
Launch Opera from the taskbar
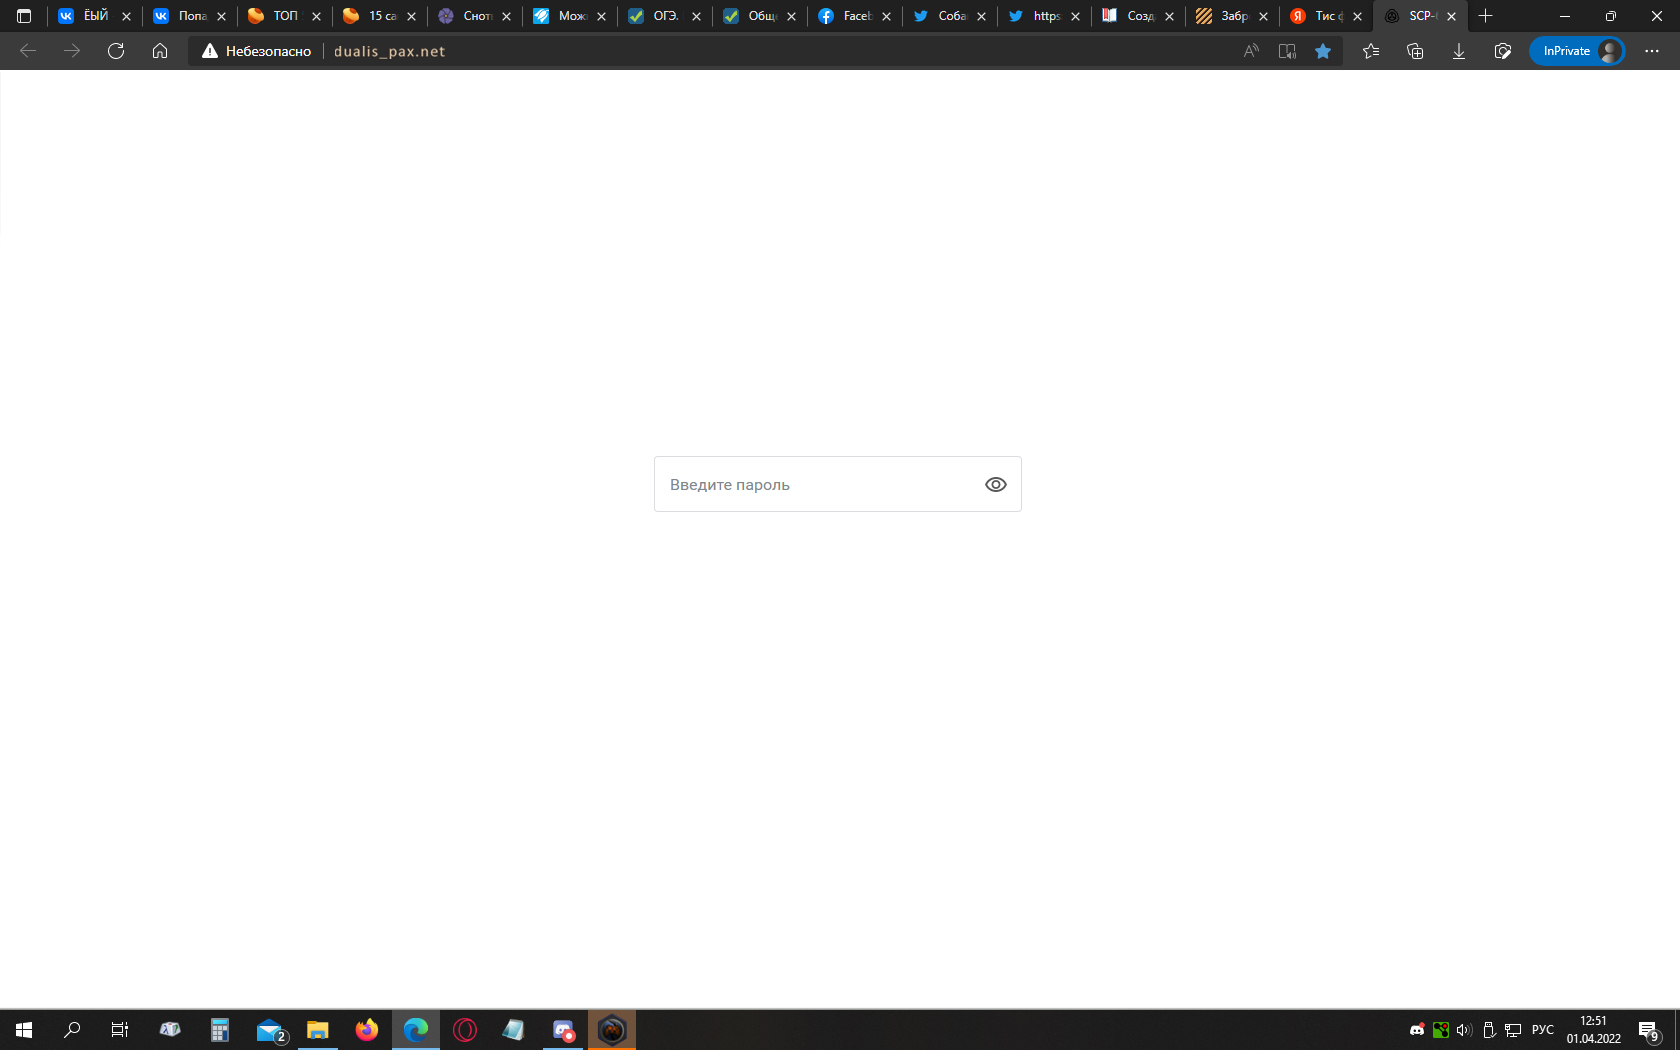coord(465,1029)
